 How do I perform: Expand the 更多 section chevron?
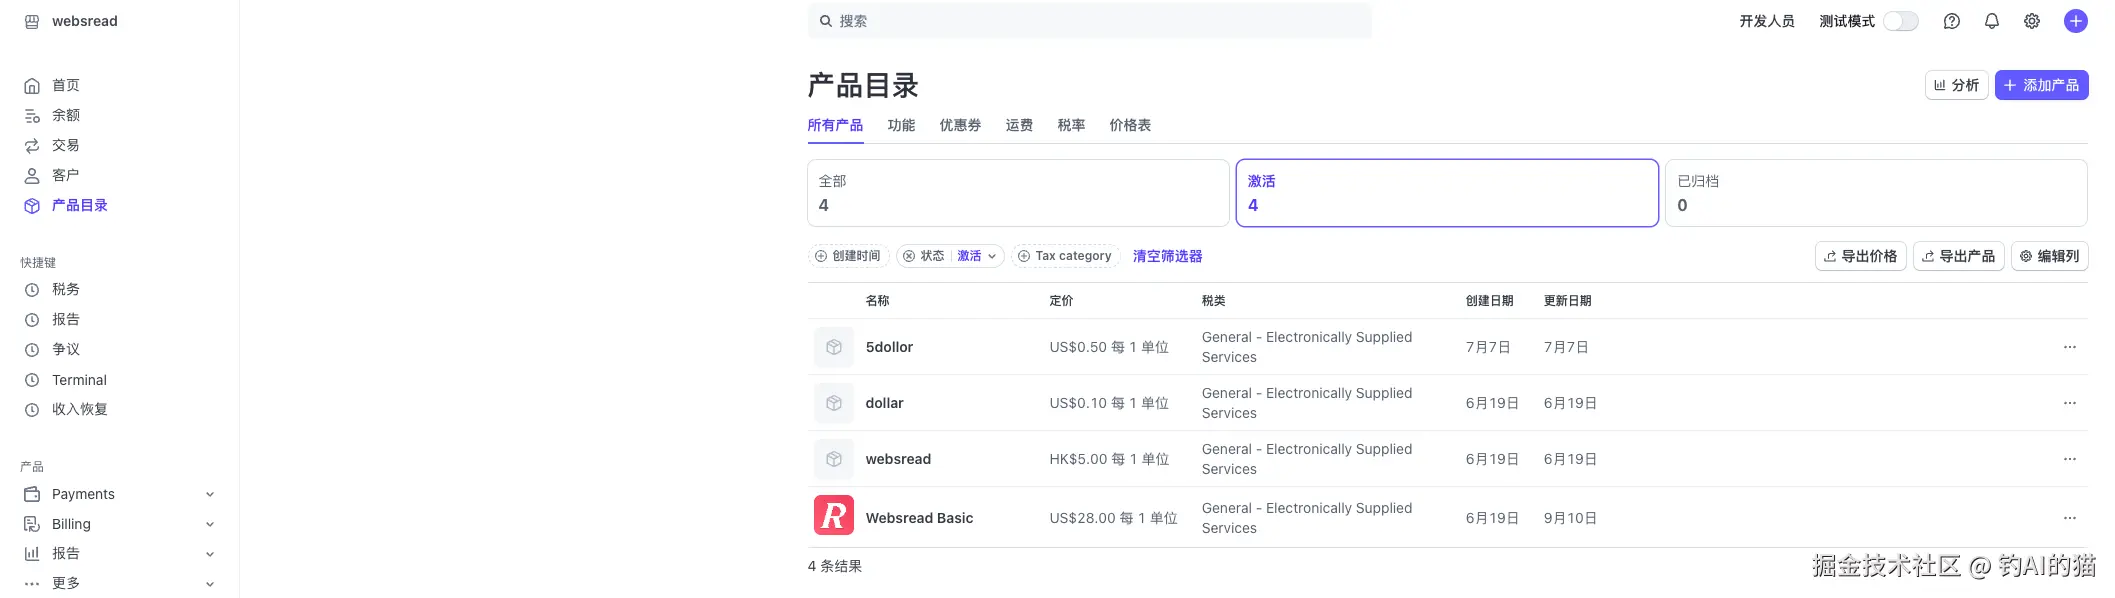tap(210, 584)
